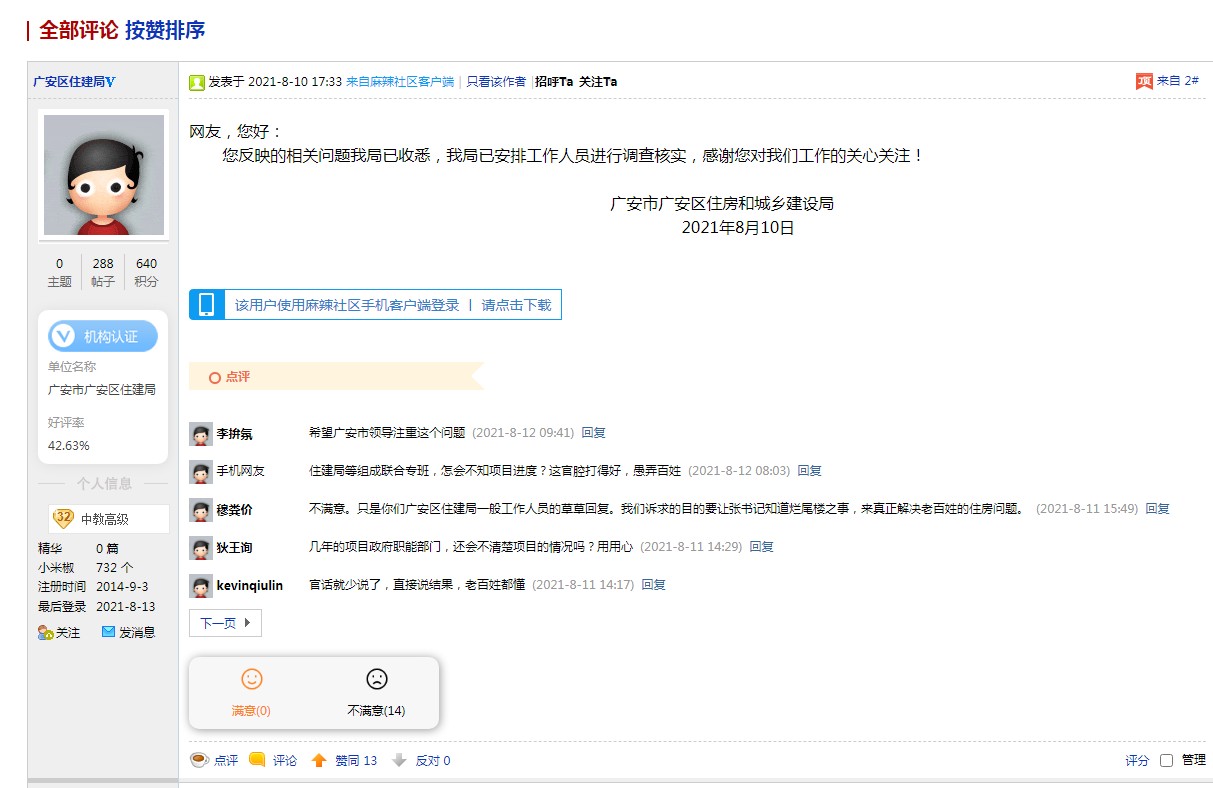1213x788 pixels.
Task: Open 请点击下载 download link
Action: 516,305
